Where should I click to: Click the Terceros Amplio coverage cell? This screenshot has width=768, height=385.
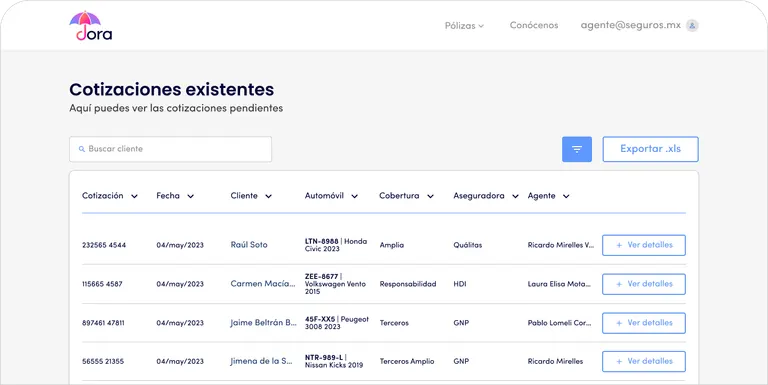[407, 361]
